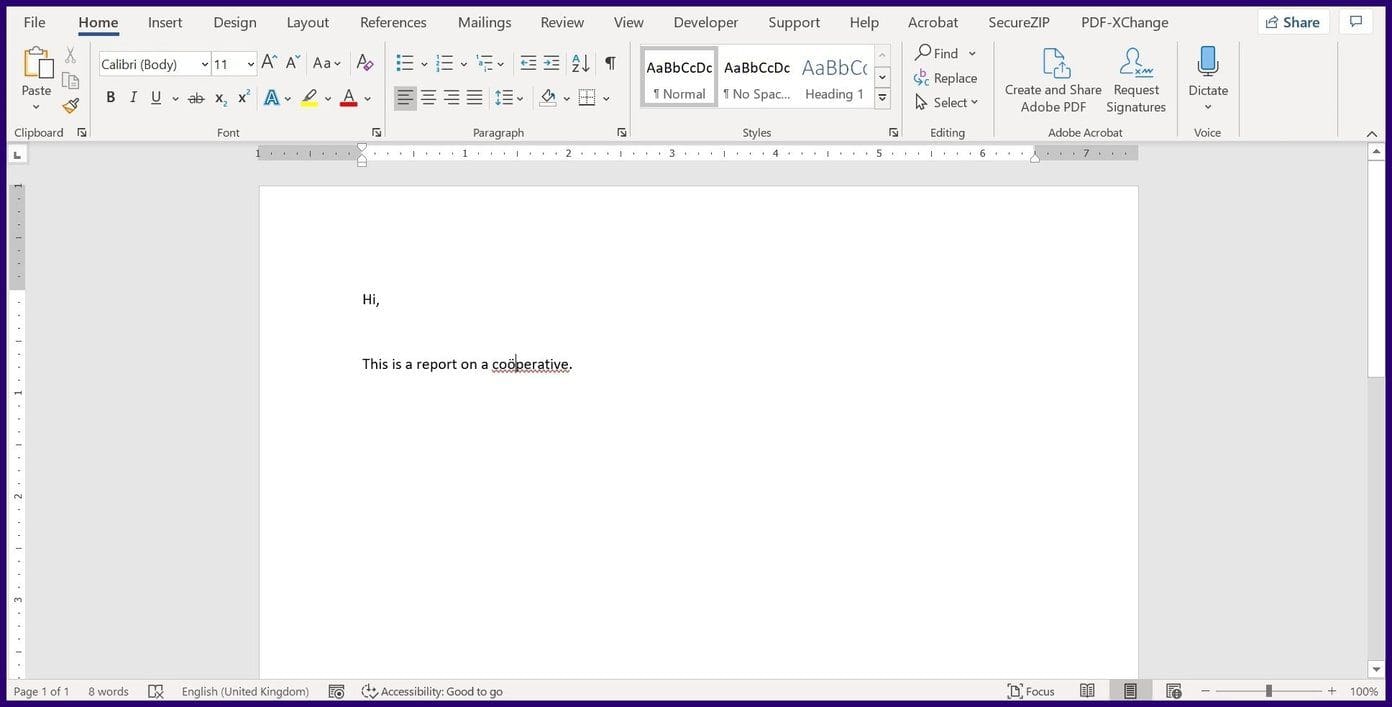Switch to the Insert tab
The width and height of the screenshot is (1392, 707).
165,22
